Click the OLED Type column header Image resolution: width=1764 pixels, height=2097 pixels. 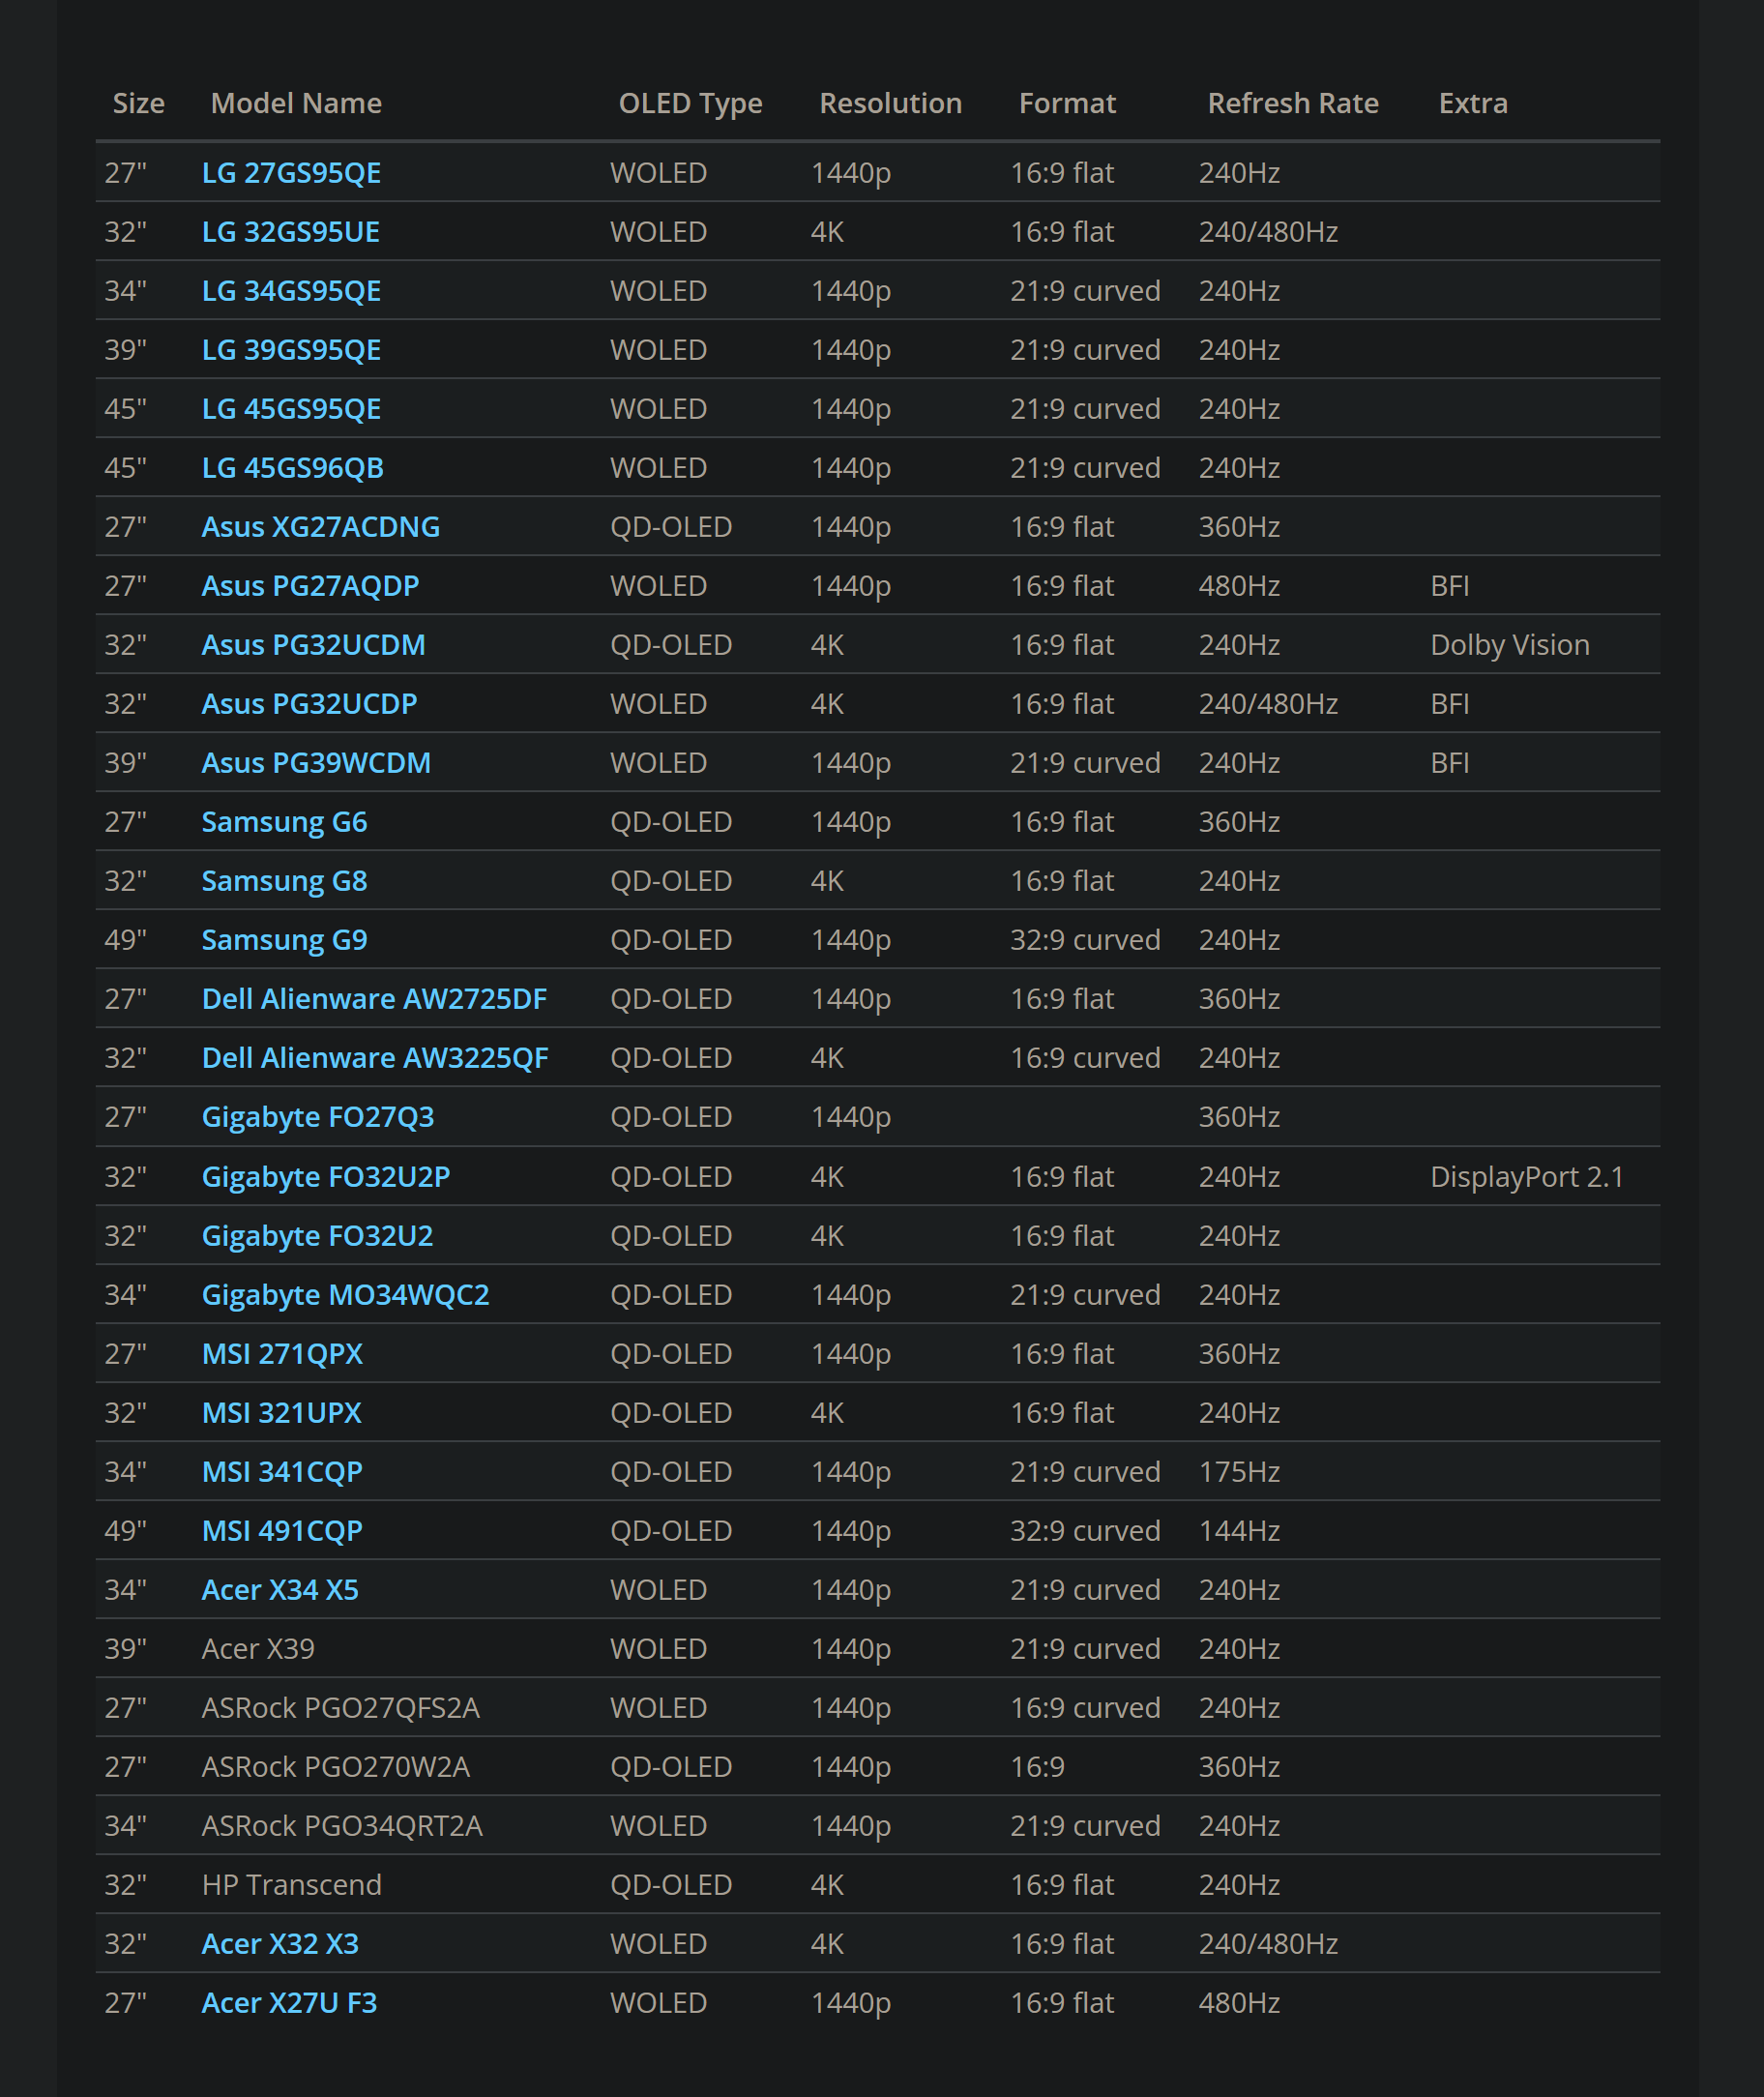[x=690, y=102]
